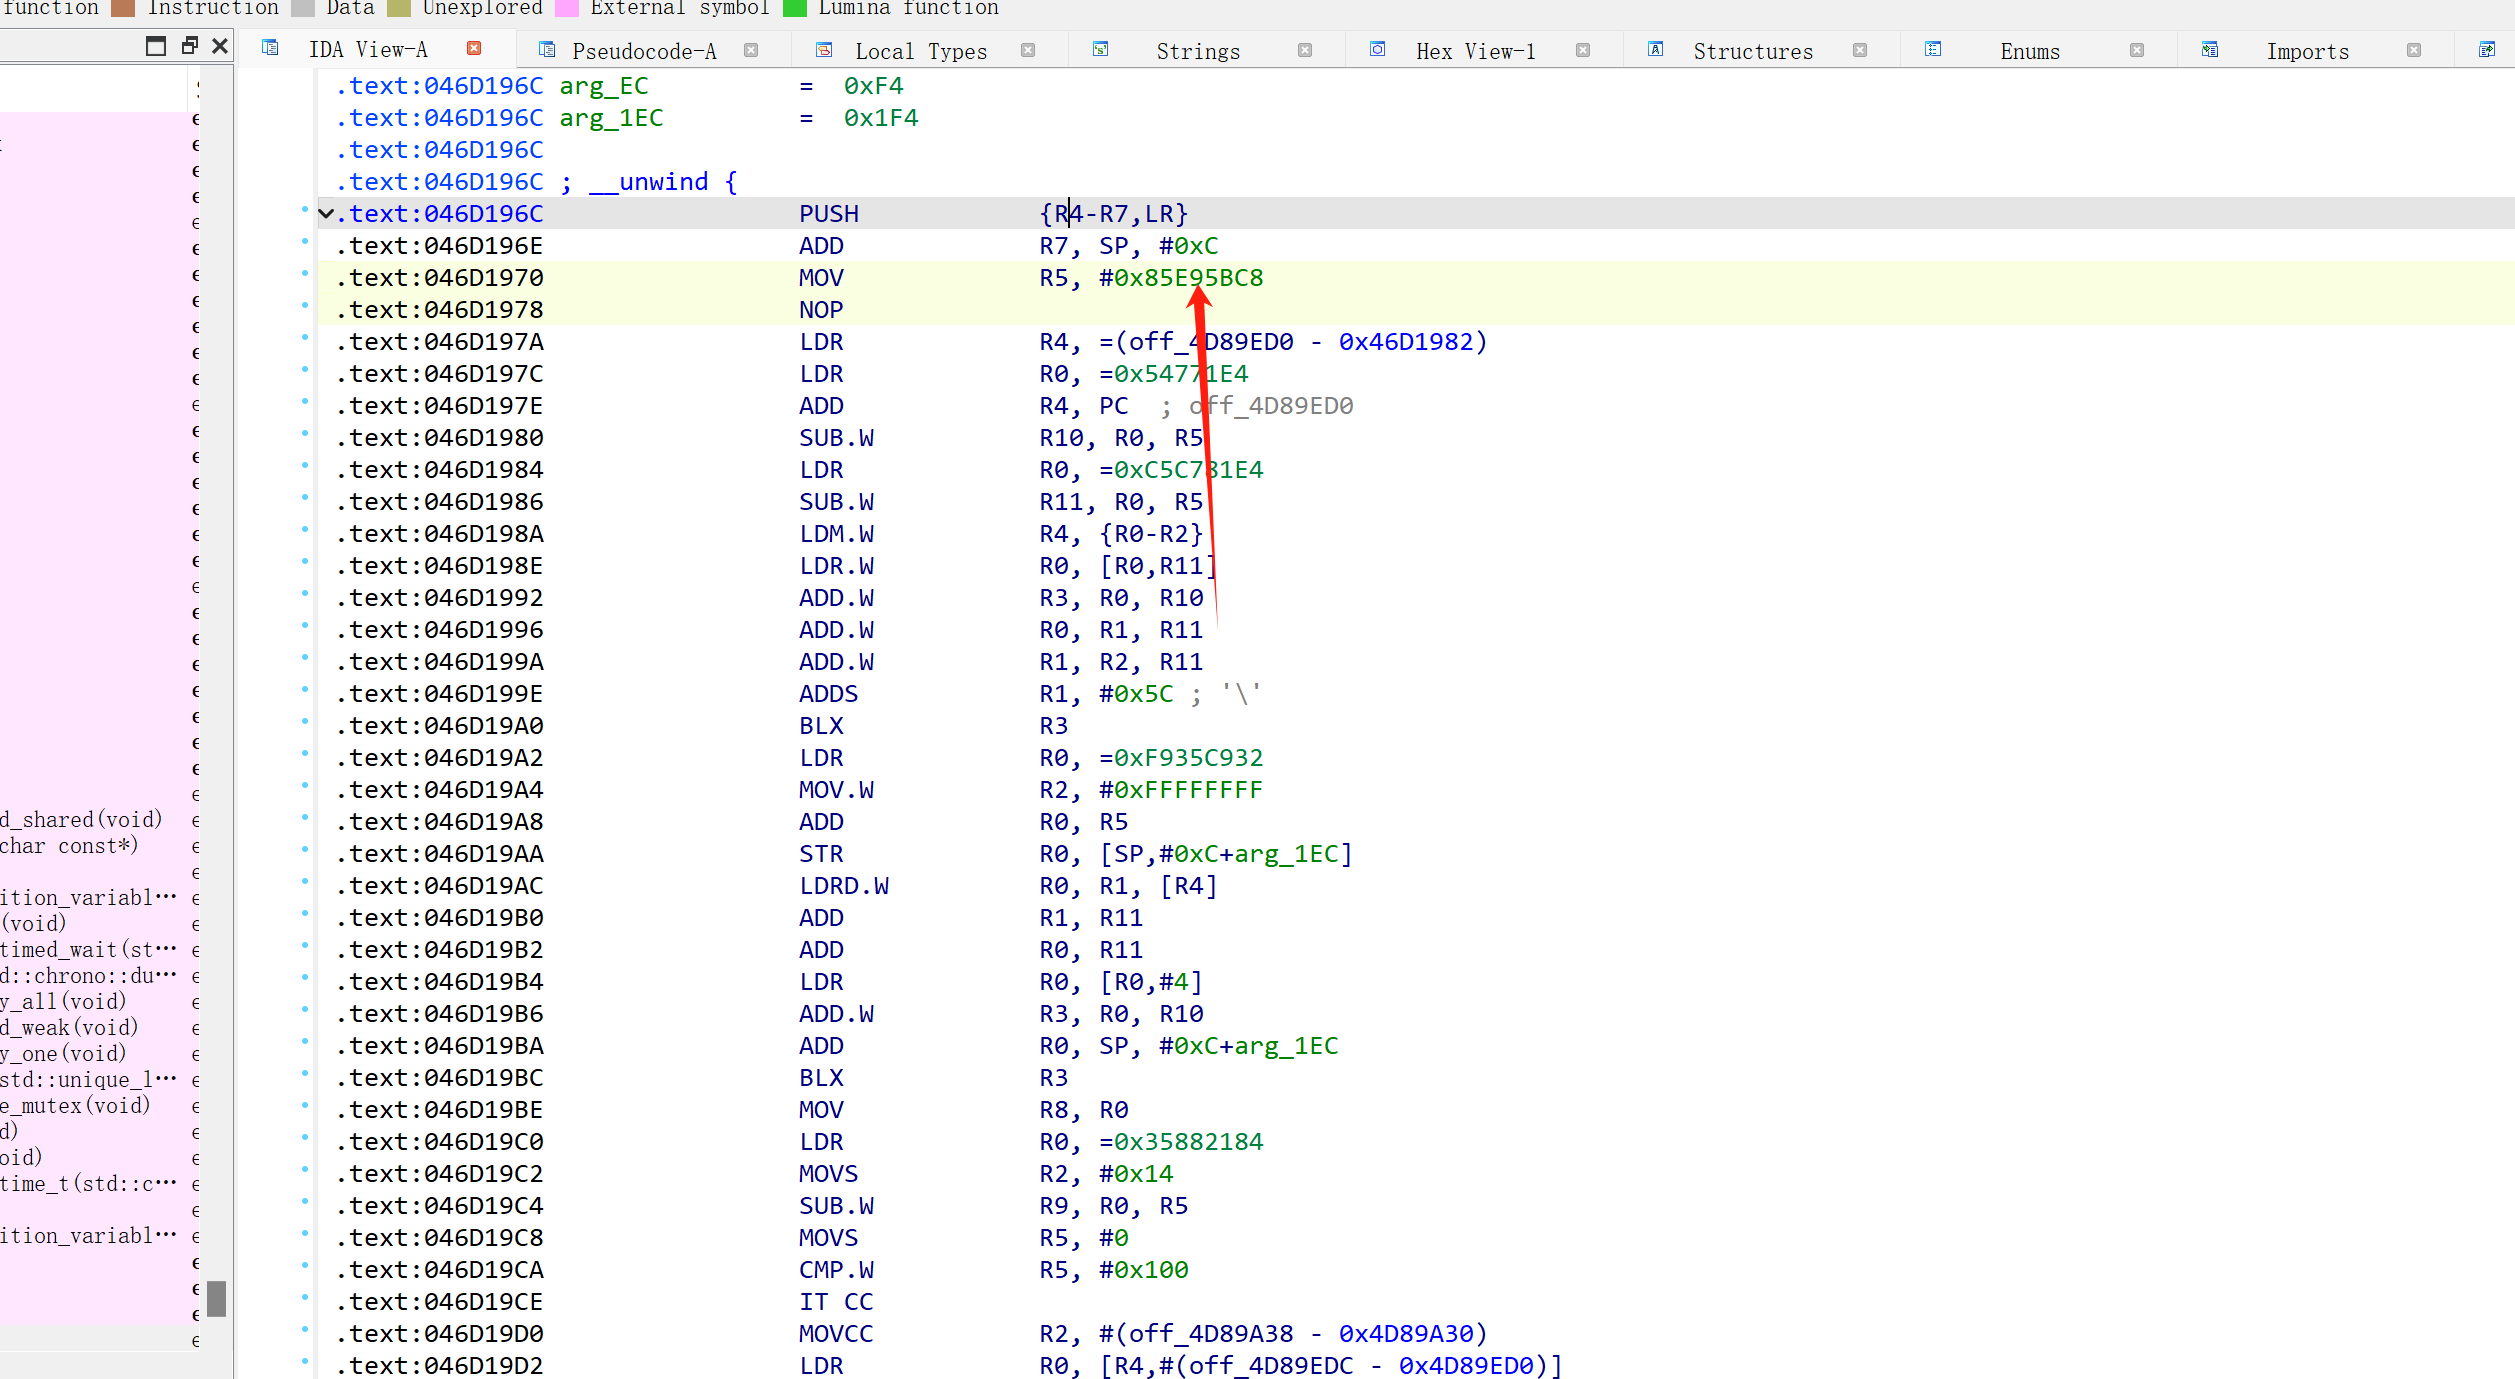
Task: Click the Strings tab icon
Action: click(1101, 49)
